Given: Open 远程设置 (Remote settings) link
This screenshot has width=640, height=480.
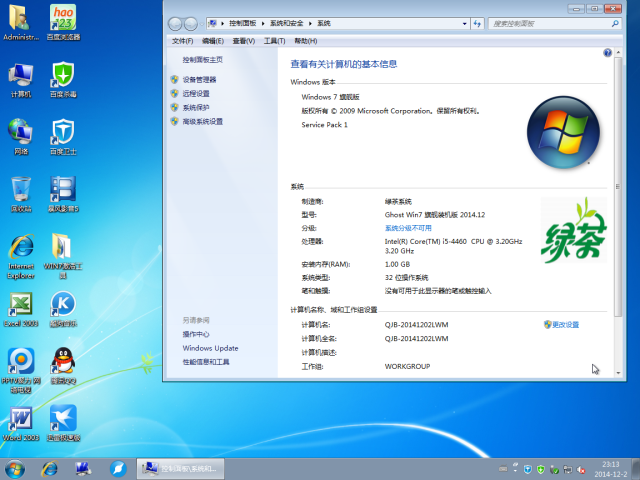Looking at the screenshot, I should 196,93.
